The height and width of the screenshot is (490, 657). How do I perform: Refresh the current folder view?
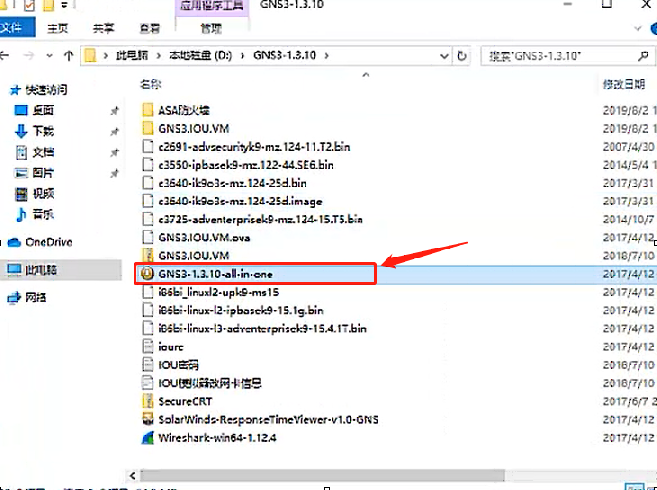(462, 55)
